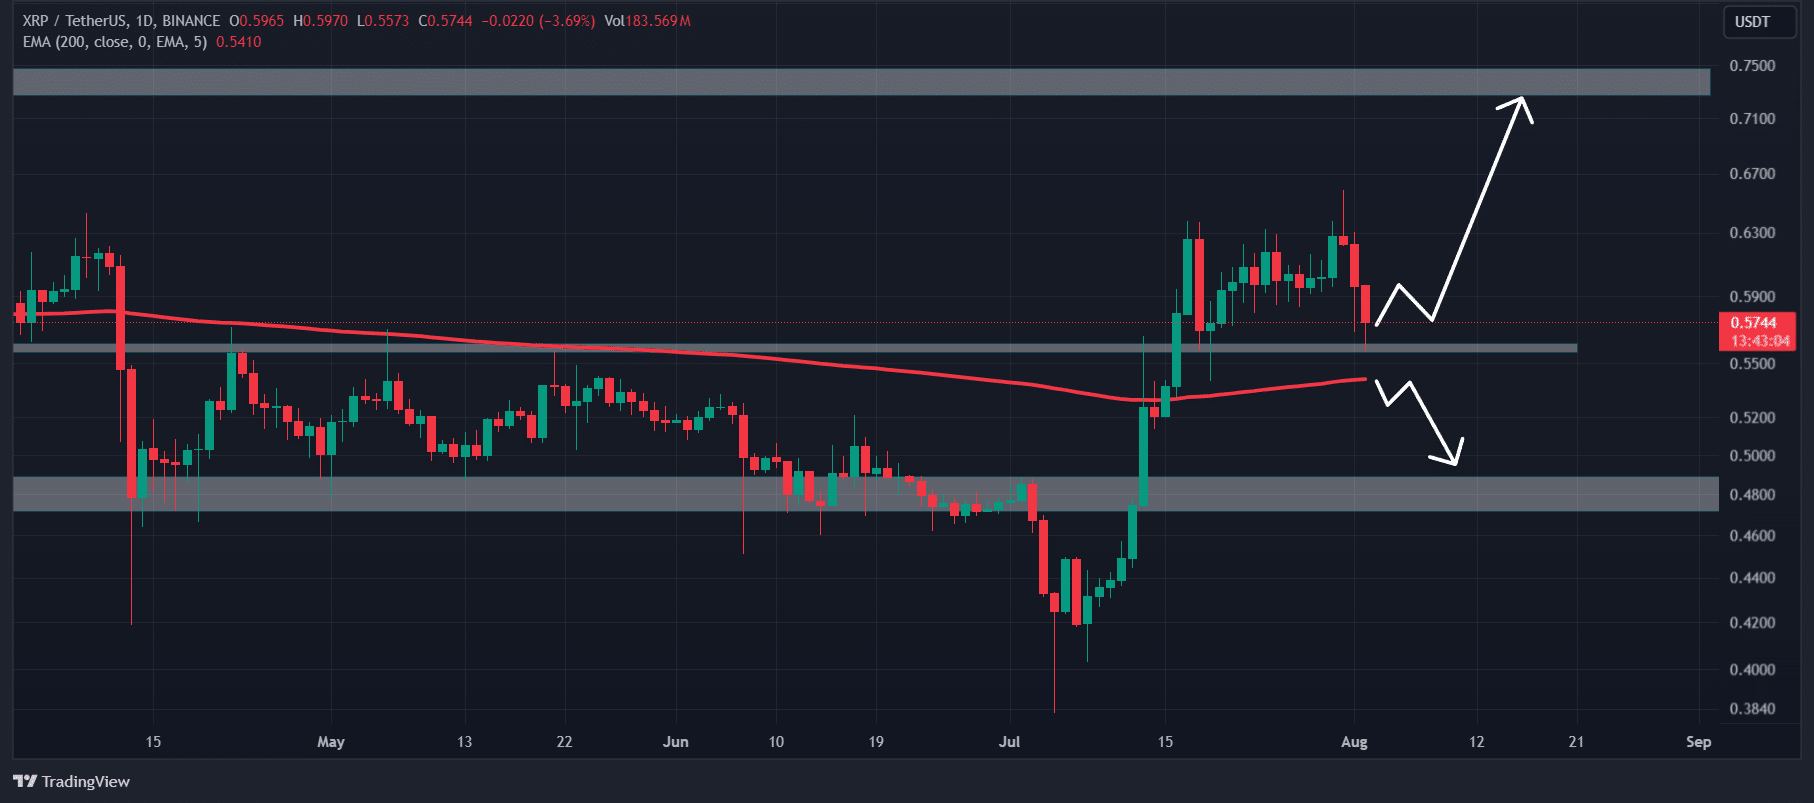Click the red 0.5744 current price label
The image size is (1814, 803).
coord(1754,322)
